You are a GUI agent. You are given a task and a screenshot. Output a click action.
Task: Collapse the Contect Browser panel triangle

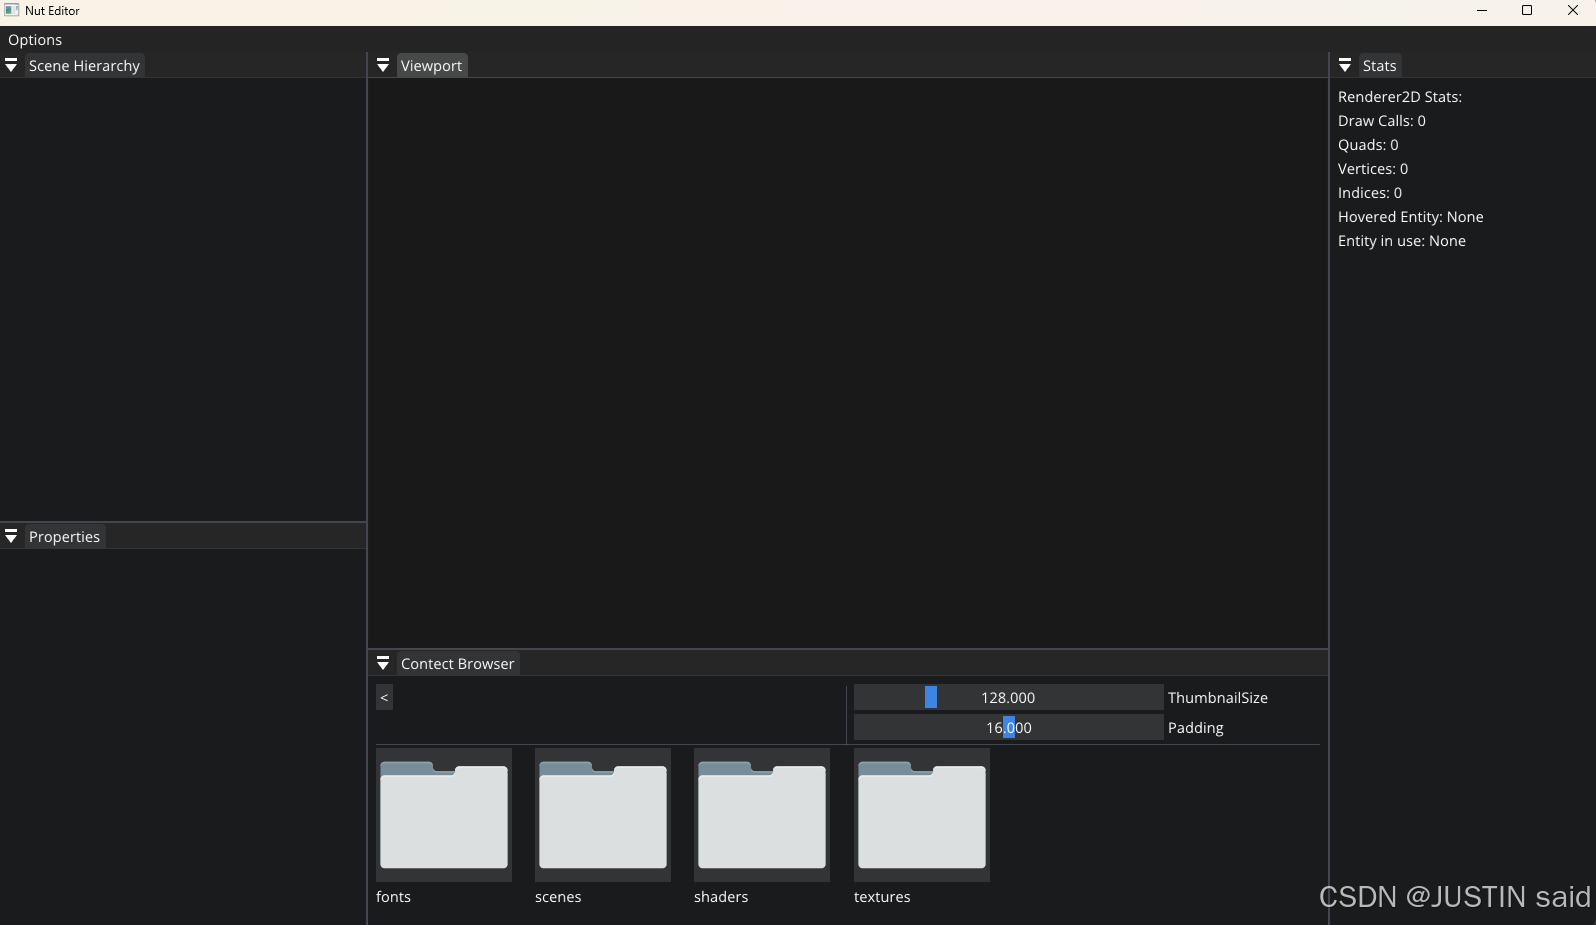[383, 664]
